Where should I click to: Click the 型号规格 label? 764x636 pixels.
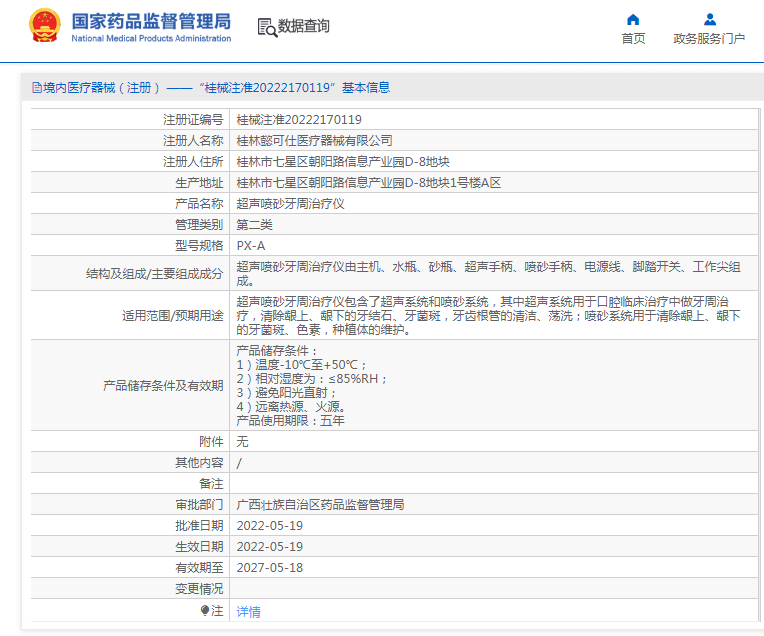coord(199,246)
